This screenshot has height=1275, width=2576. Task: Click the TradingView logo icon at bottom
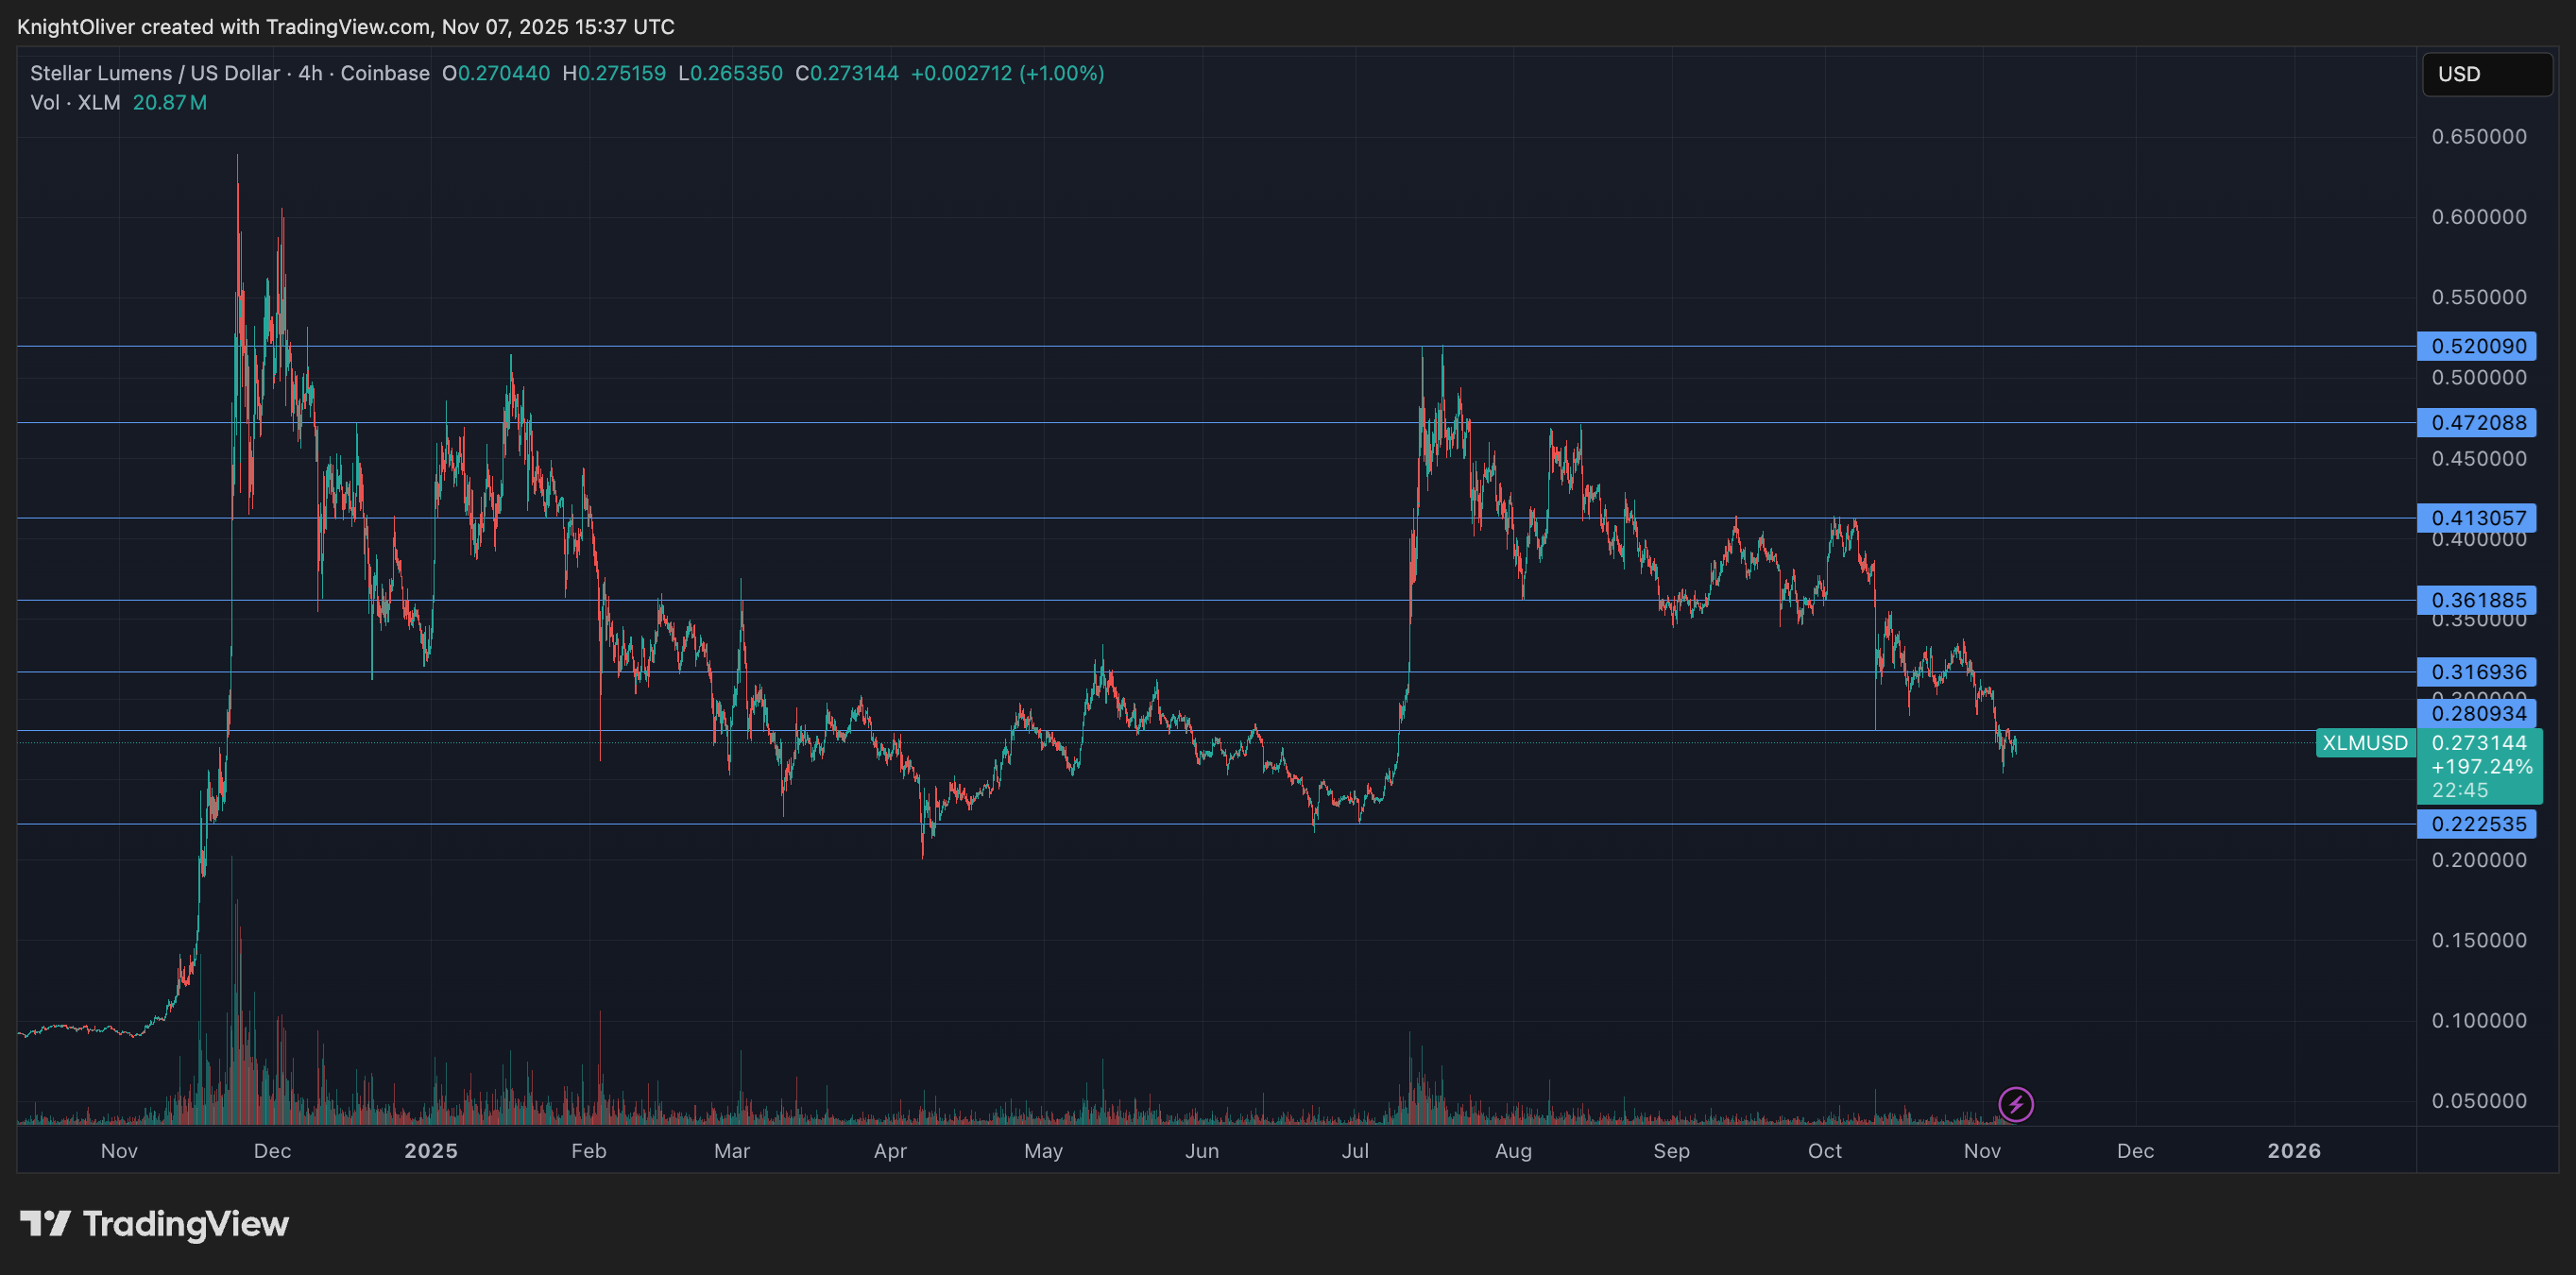(45, 1223)
